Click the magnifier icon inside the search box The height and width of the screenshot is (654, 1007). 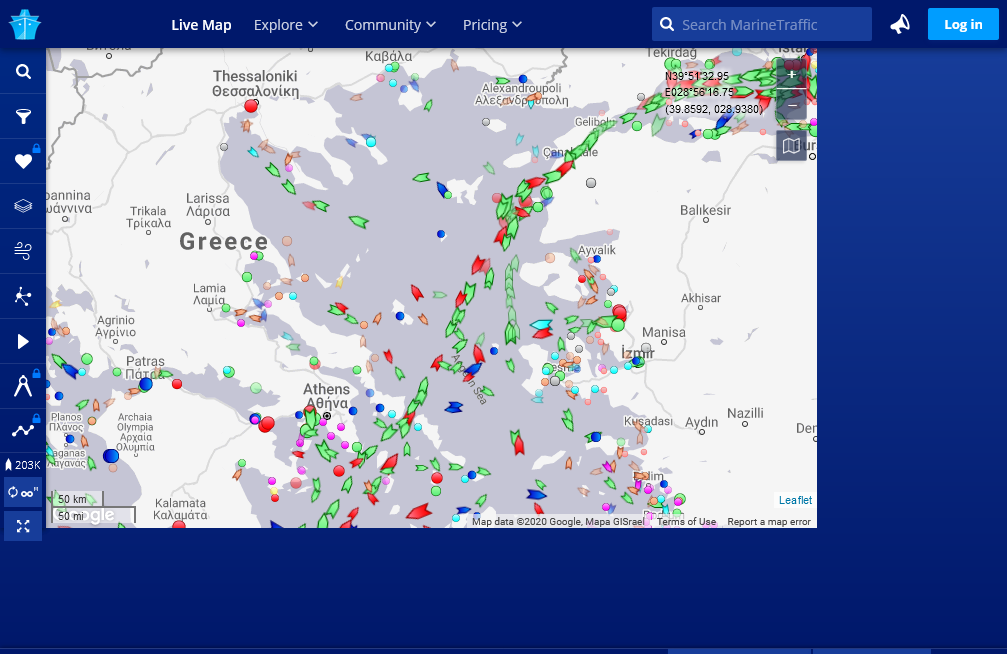[x=667, y=24]
